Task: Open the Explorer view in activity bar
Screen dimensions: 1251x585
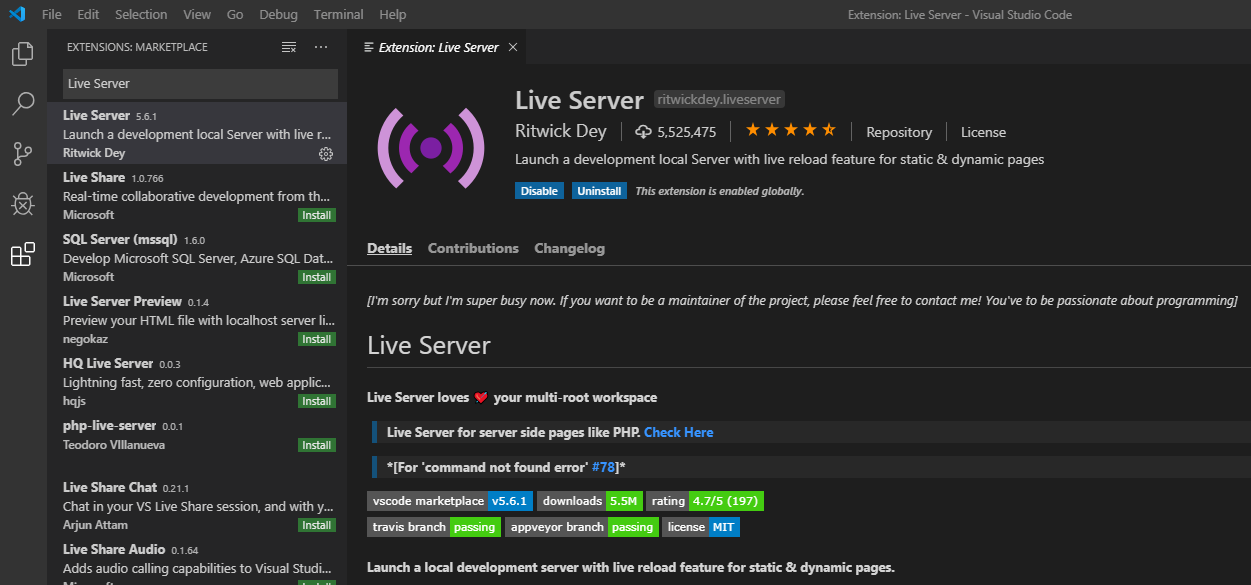Action: (x=22, y=53)
